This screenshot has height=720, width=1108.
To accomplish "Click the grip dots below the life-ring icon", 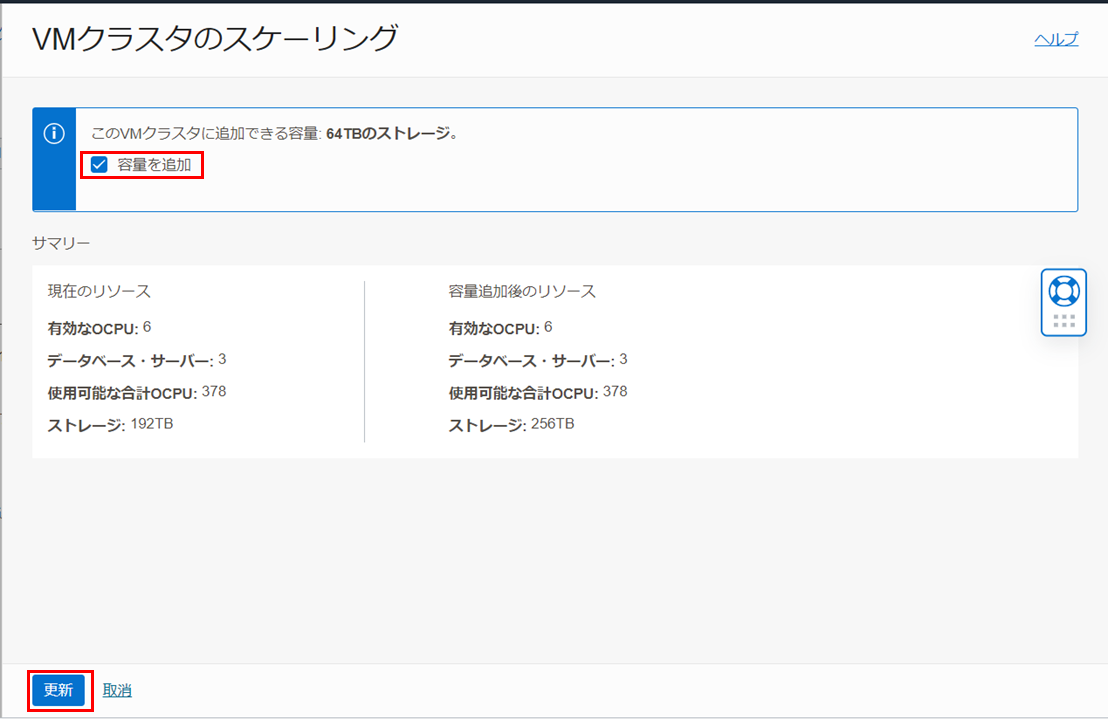I will (x=1064, y=321).
